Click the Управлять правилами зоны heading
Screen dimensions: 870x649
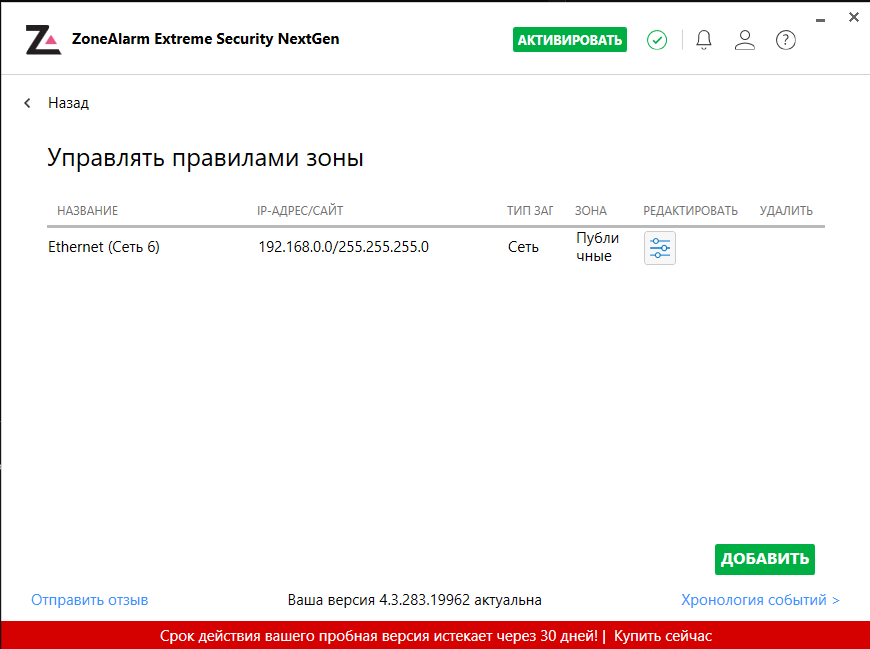(205, 158)
